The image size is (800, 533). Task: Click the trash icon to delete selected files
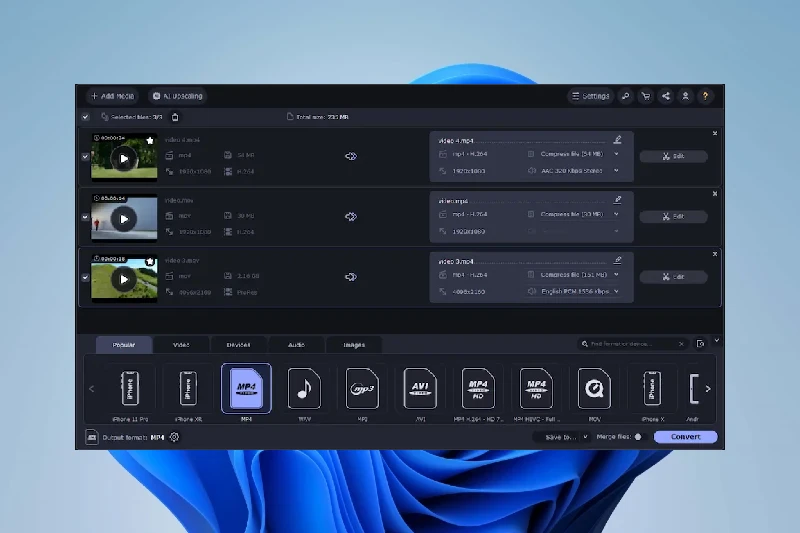pos(175,117)
